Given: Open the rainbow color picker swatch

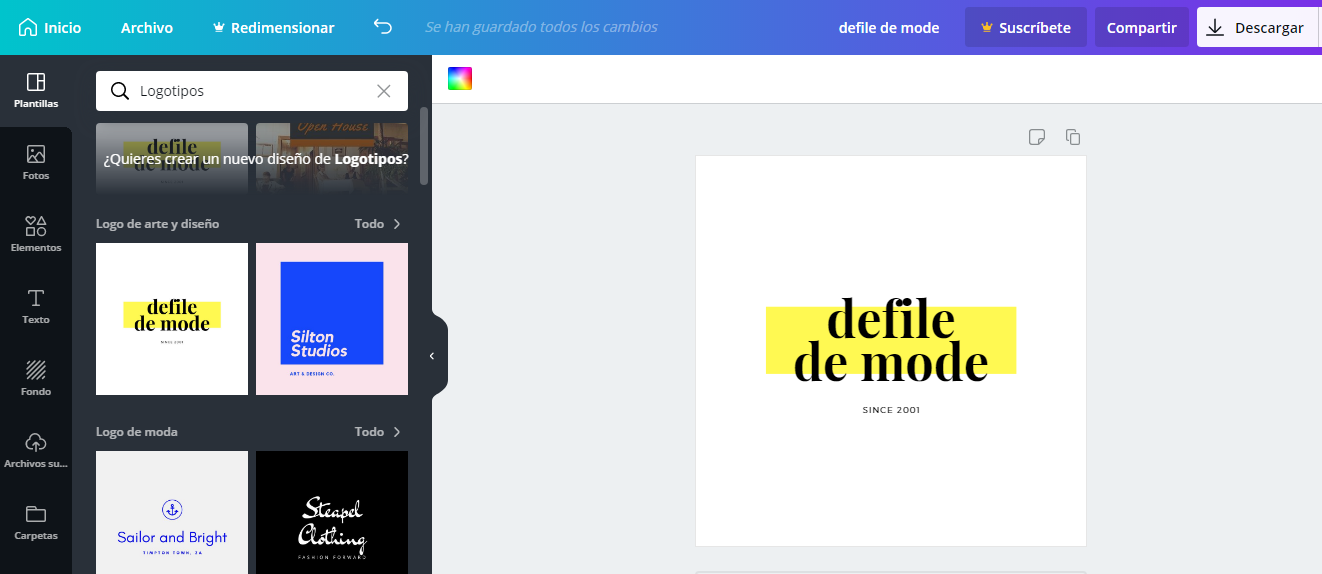Looking at the screenshot, I should click(460, 79).
